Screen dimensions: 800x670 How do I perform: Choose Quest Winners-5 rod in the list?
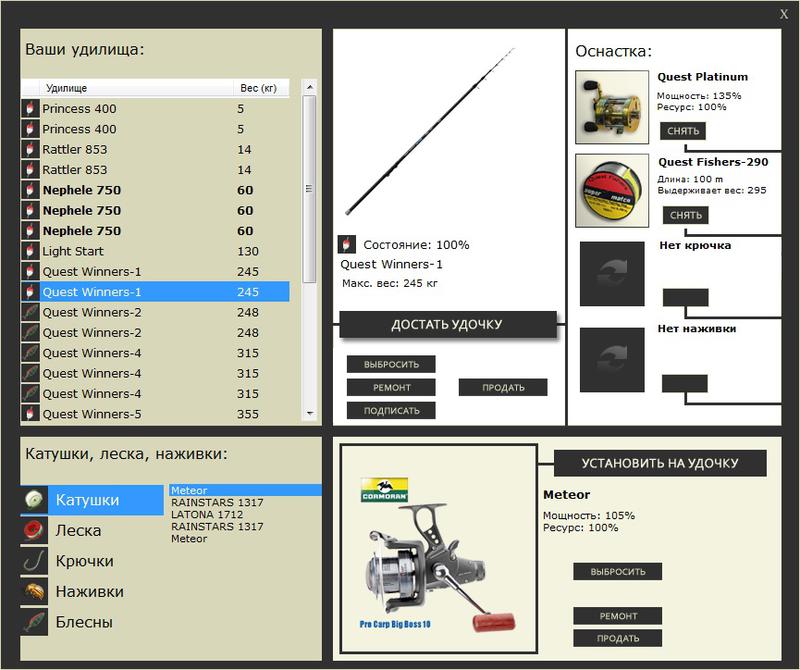pyautogui.click(x=92, y=414)
